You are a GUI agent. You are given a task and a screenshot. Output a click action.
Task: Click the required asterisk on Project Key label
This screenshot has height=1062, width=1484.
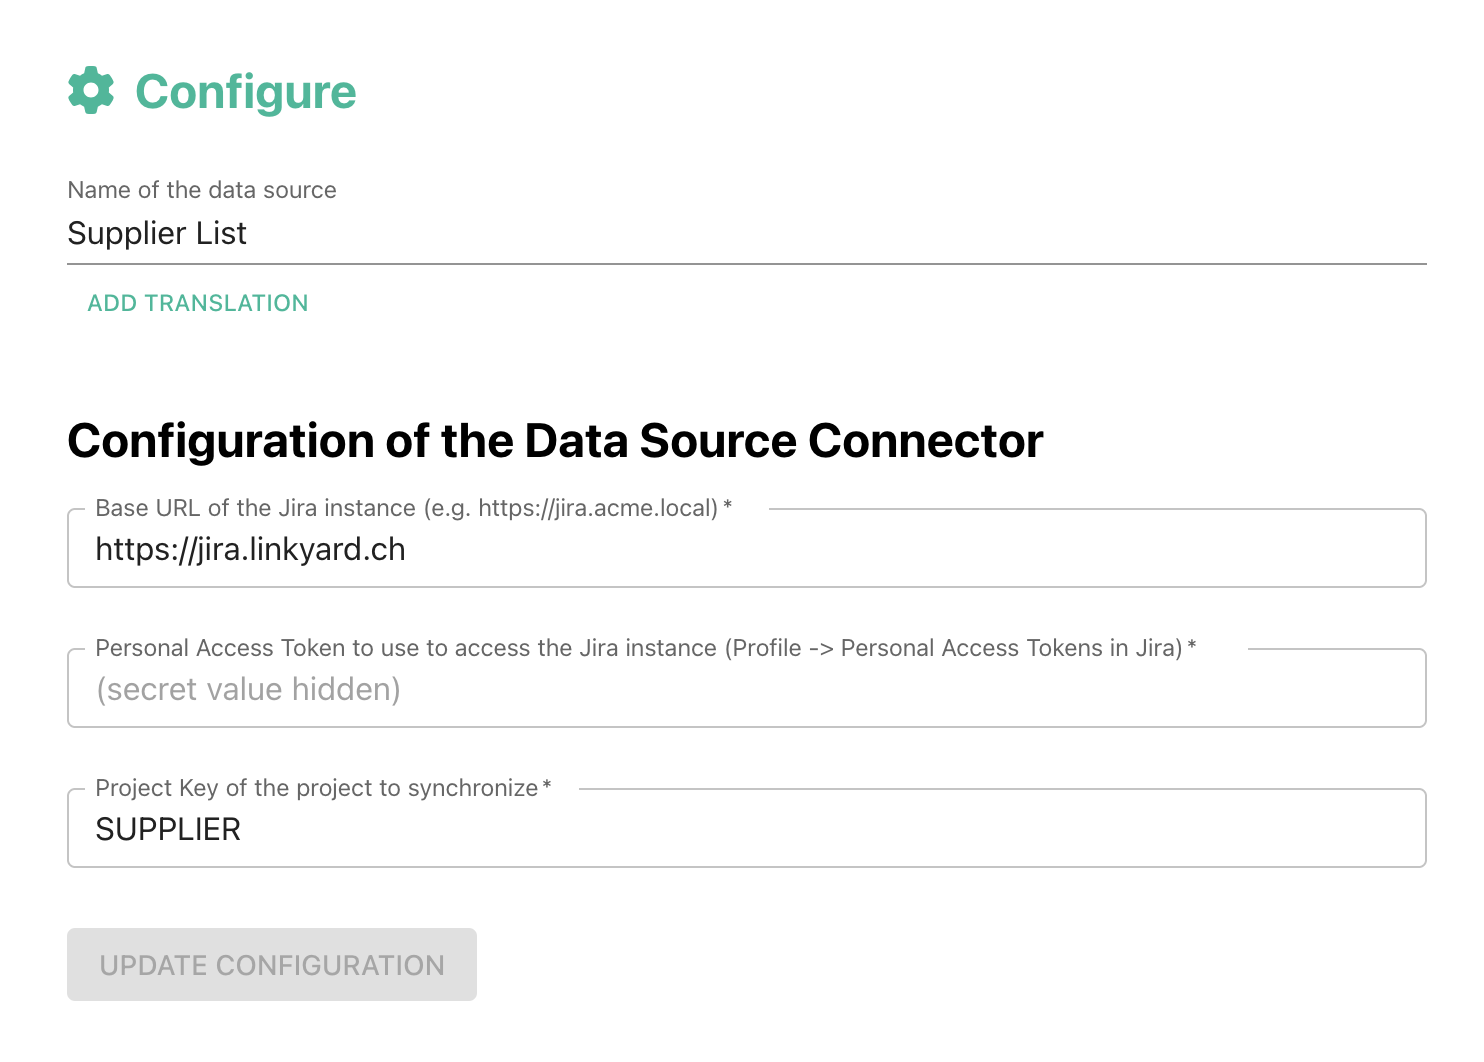[x=547, y=786]
